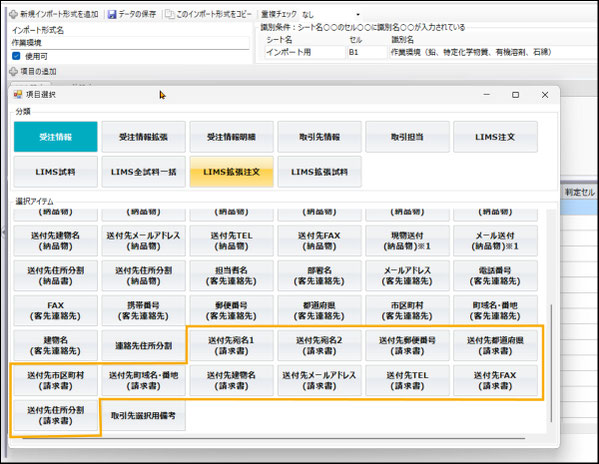Viewport: 599px width, 464px height.
Task: Choose 送付先宛名2(請求書) item
Action: pos(319,345)
